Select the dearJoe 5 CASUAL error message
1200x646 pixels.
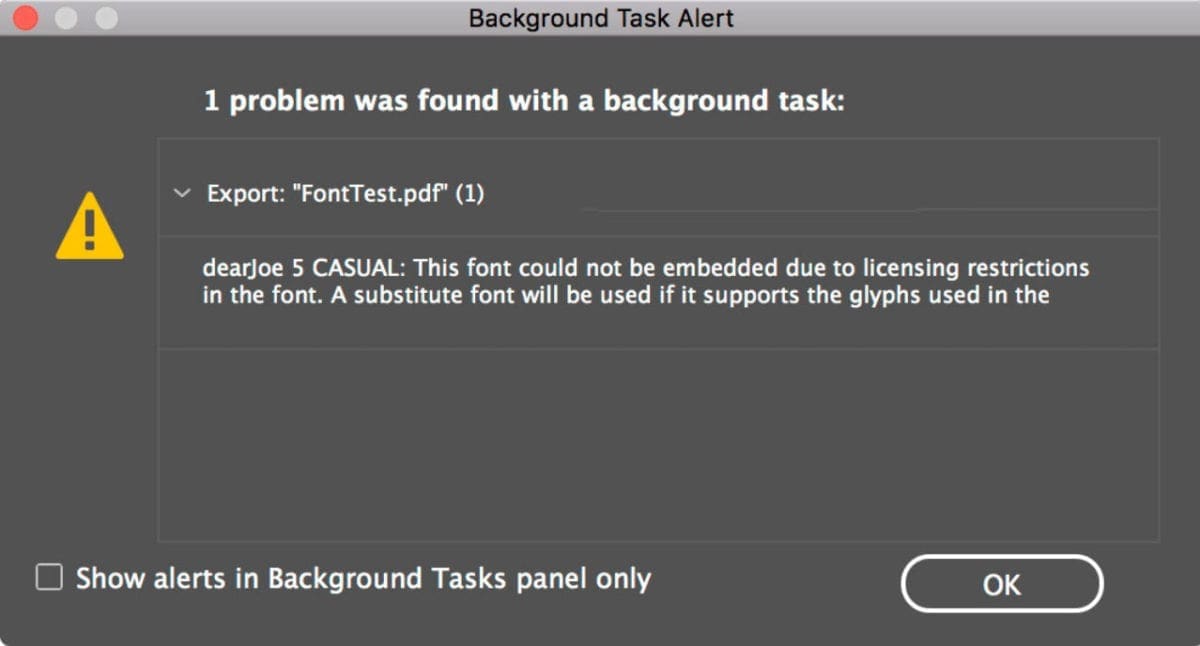click(x=645, y=282)
